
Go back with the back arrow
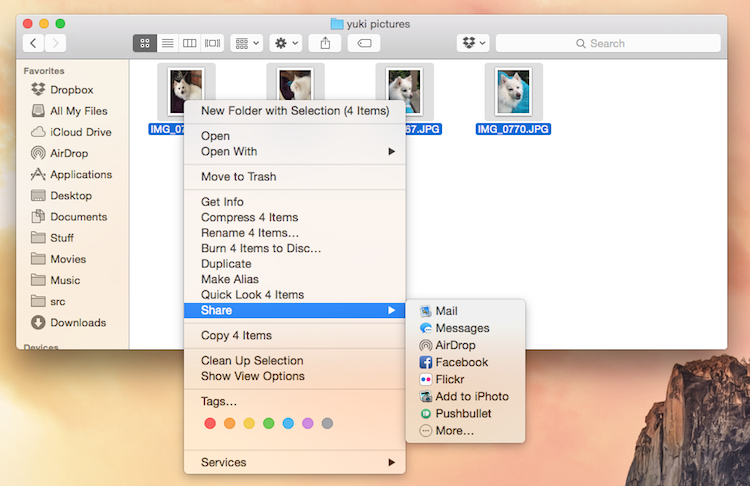tap(34, 43)
